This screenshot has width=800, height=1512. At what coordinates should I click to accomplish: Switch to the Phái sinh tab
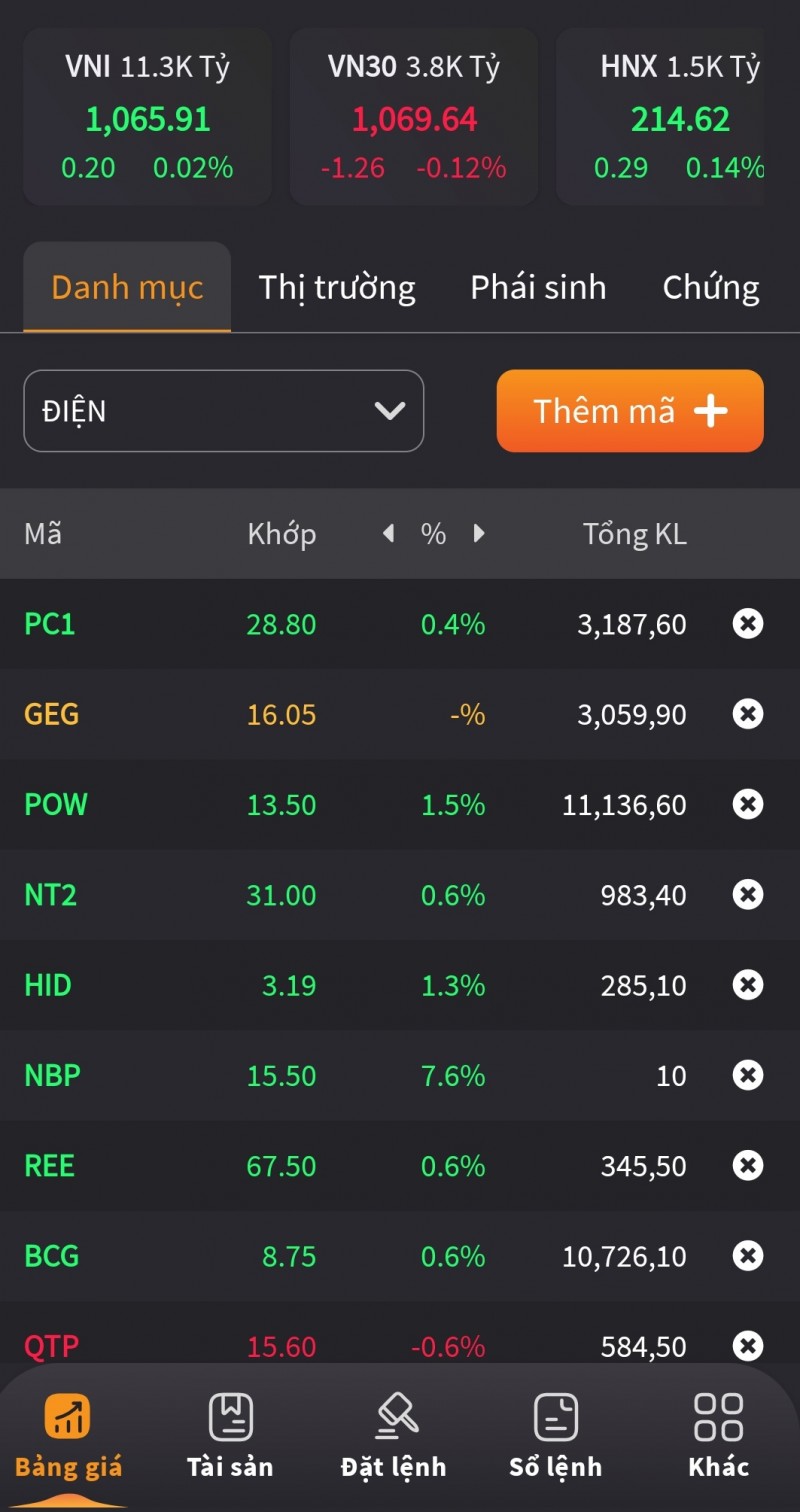pos(538,288)
